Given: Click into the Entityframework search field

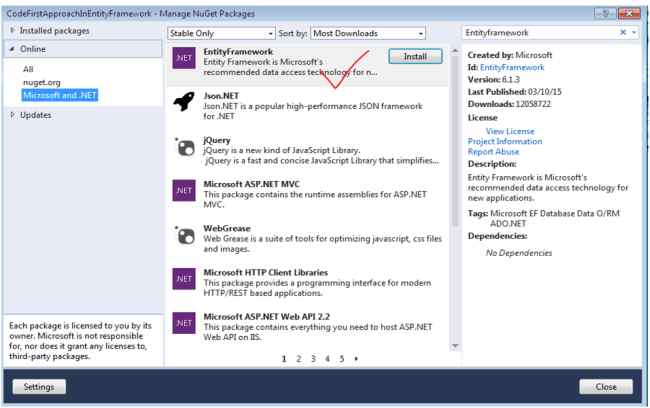Looking at the screenshot, I should (x=539, y=32).
